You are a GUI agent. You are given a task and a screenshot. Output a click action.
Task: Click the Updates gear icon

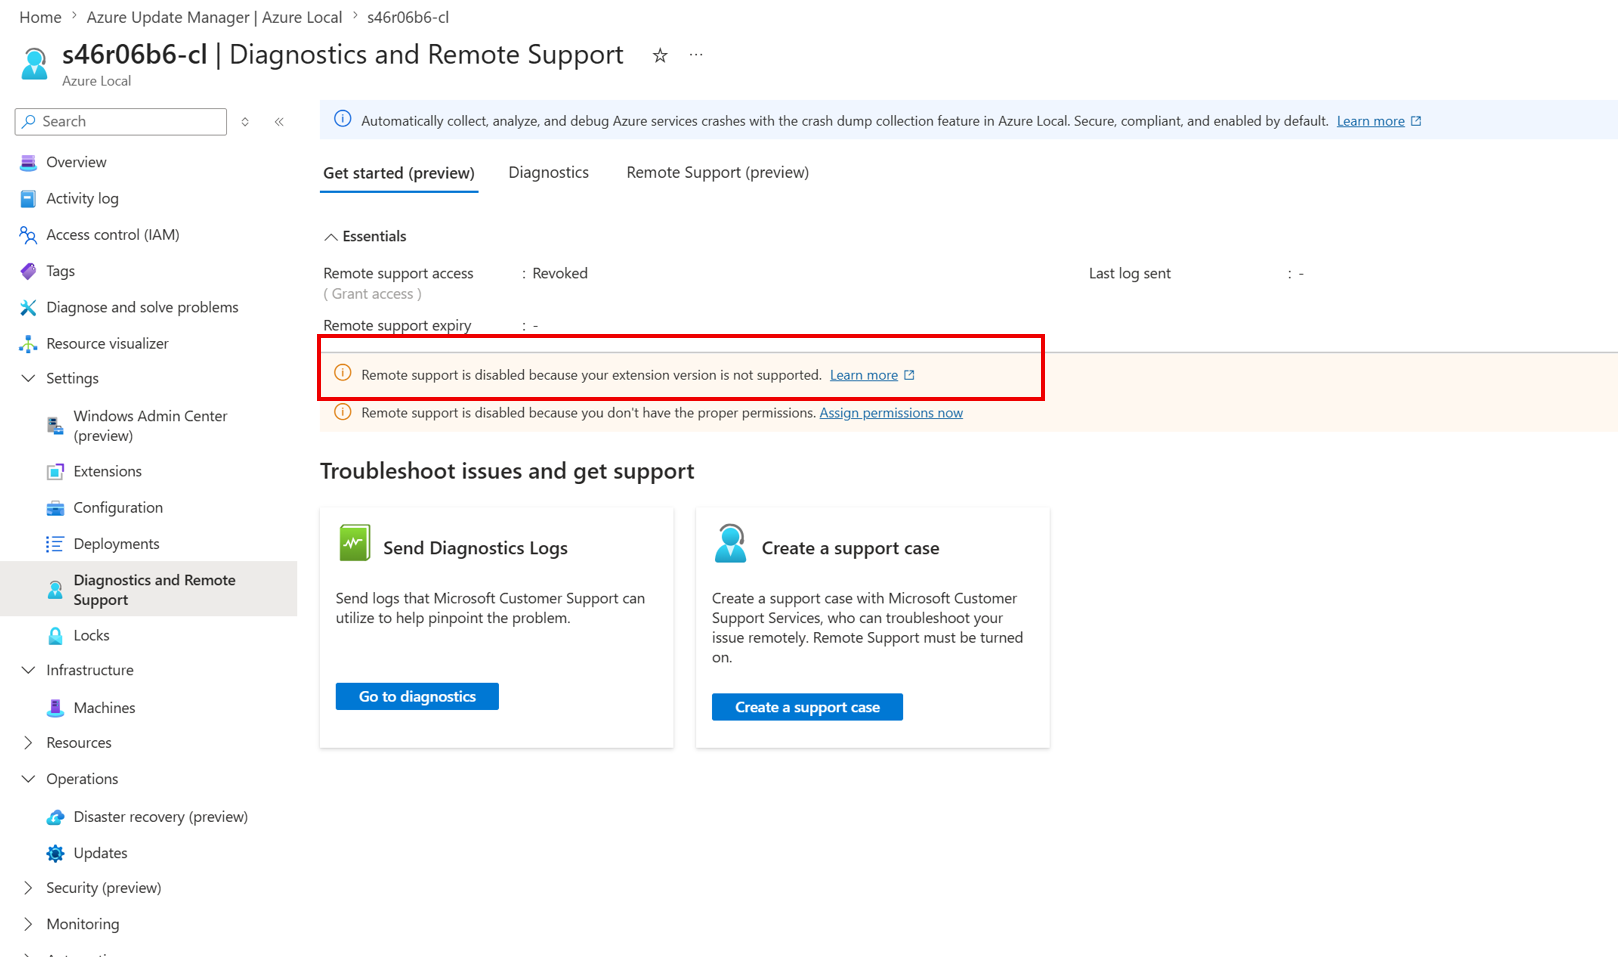pyautogui.click(x=55, y=853)
